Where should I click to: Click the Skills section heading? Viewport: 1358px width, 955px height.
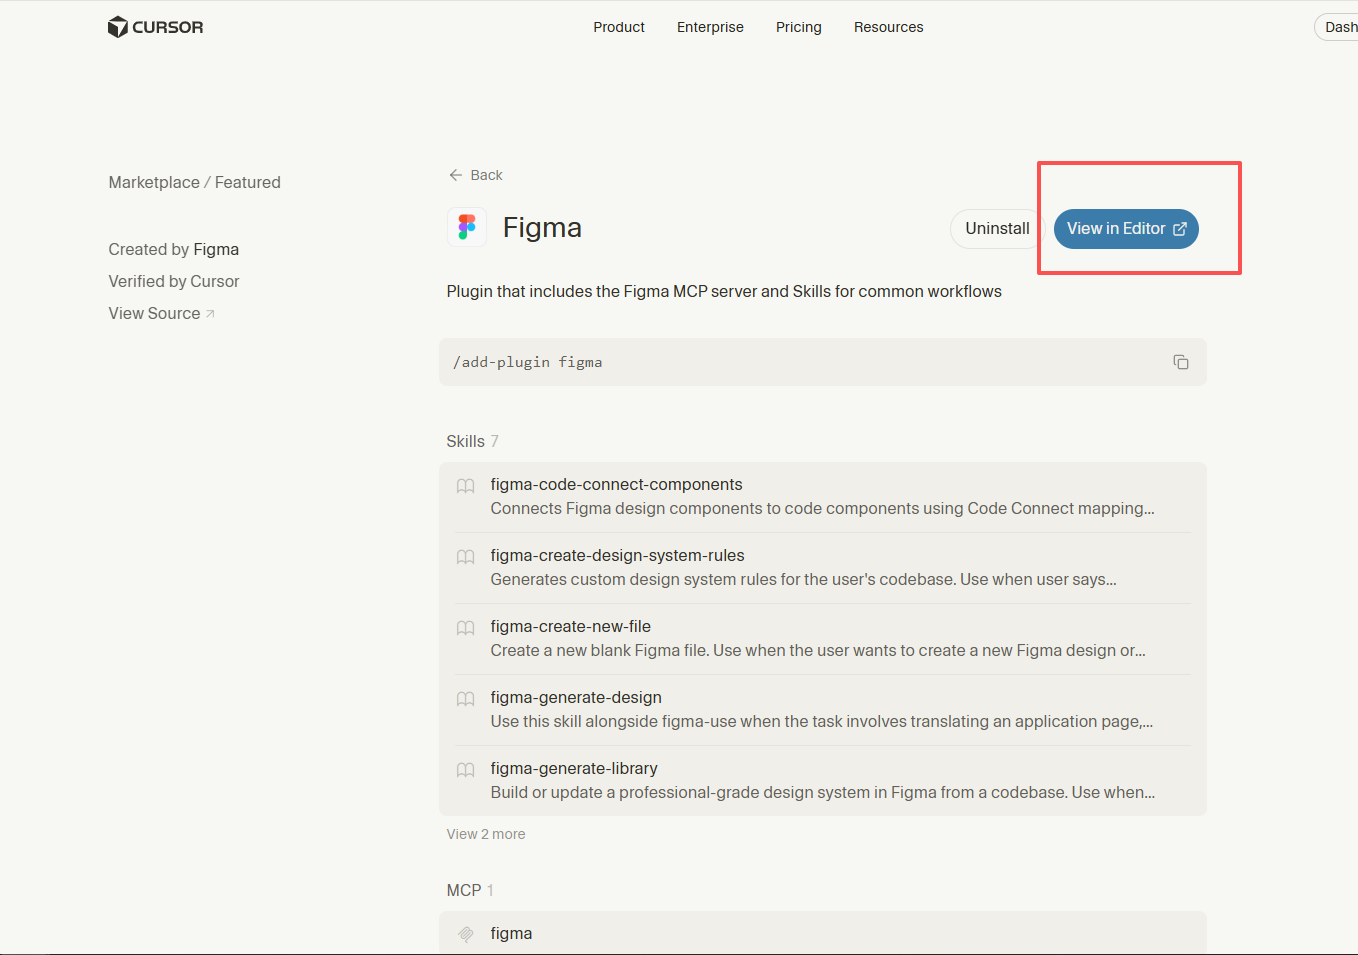click(x=473, y=441)
